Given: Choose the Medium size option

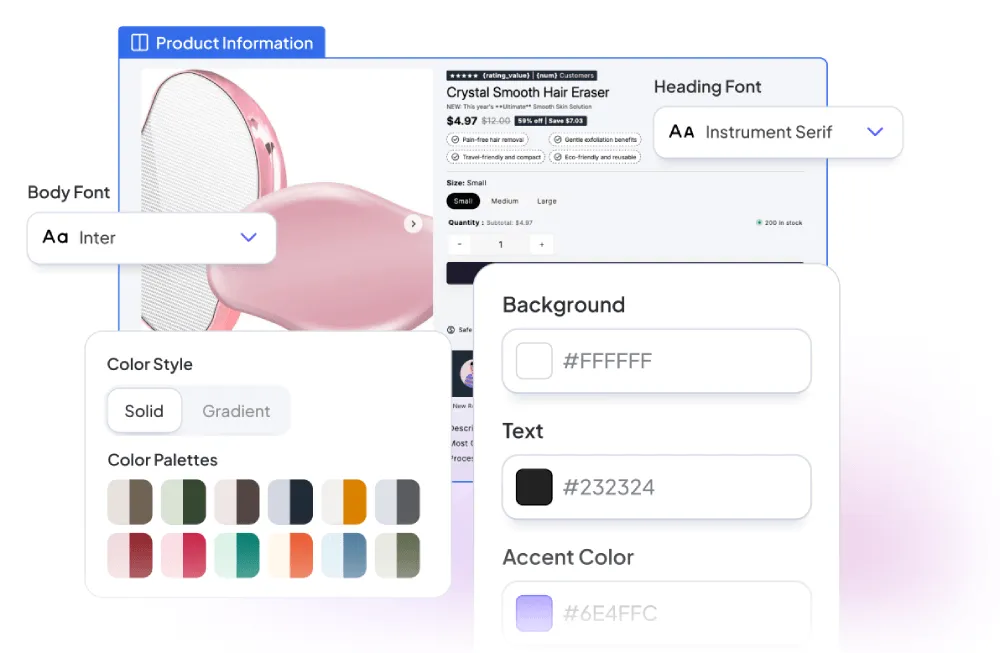Looking at the screenshot, I should pos(504,201).
